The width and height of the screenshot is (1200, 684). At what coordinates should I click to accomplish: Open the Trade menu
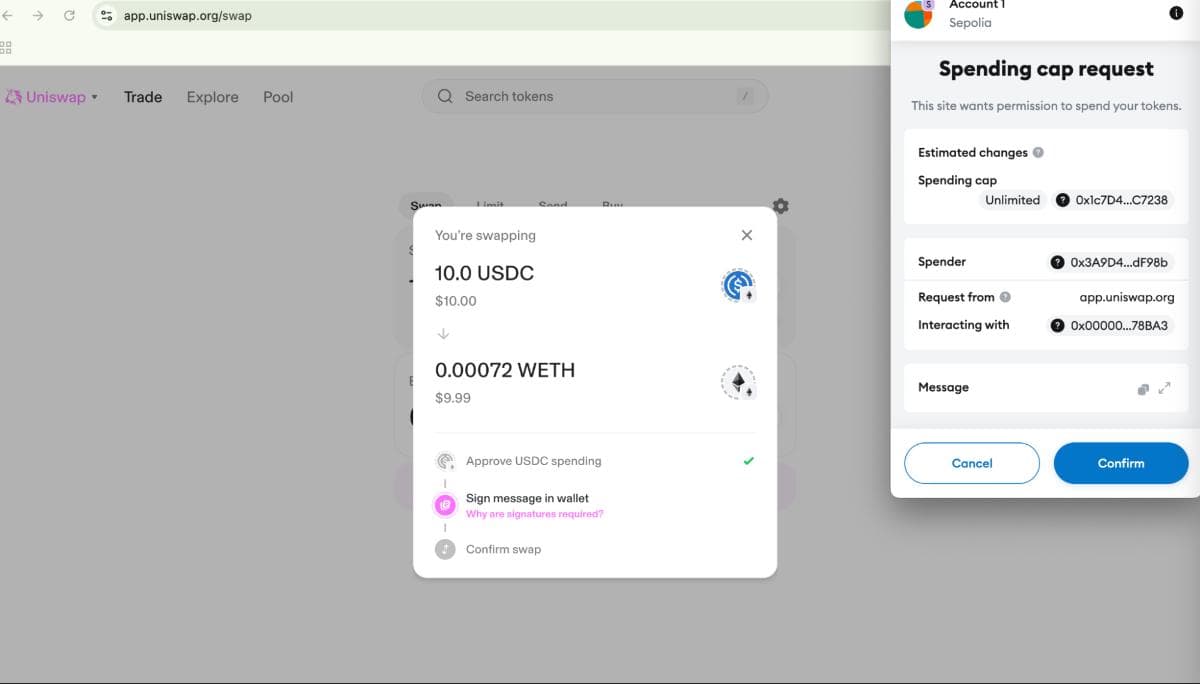pyautogui.click(x=143, y=97)
